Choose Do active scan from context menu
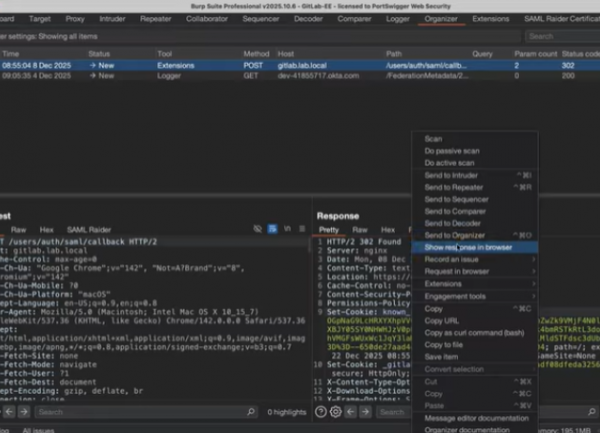The image size is (600, 433). click(x=474, y=163)
